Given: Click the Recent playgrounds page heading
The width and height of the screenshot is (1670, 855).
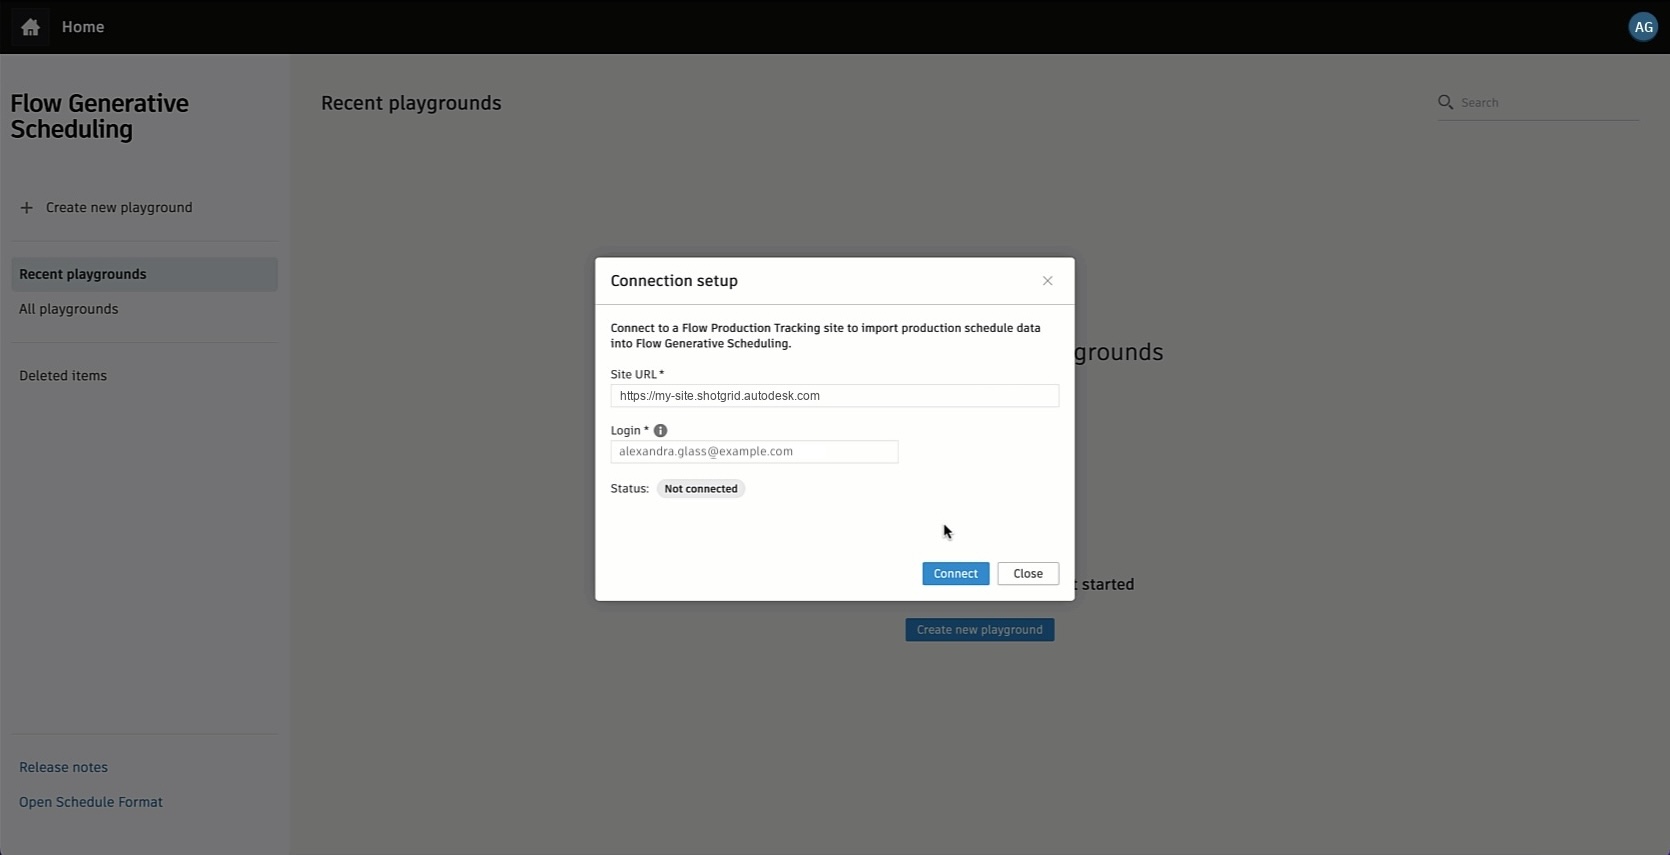Looking at the screenshot, I should tap(411, 103).
